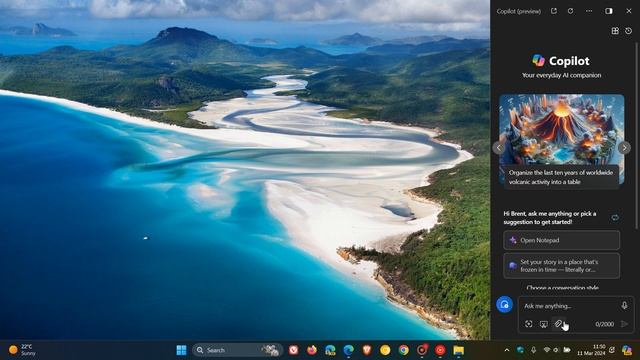Launch Vivaldi from the taskbar

click(x=293, y=350)
